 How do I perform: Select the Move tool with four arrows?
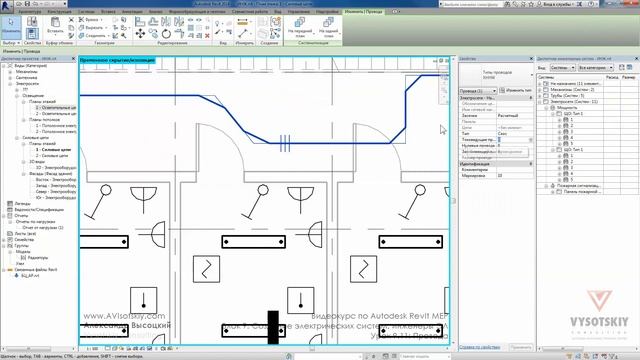(x=140, y=33)
